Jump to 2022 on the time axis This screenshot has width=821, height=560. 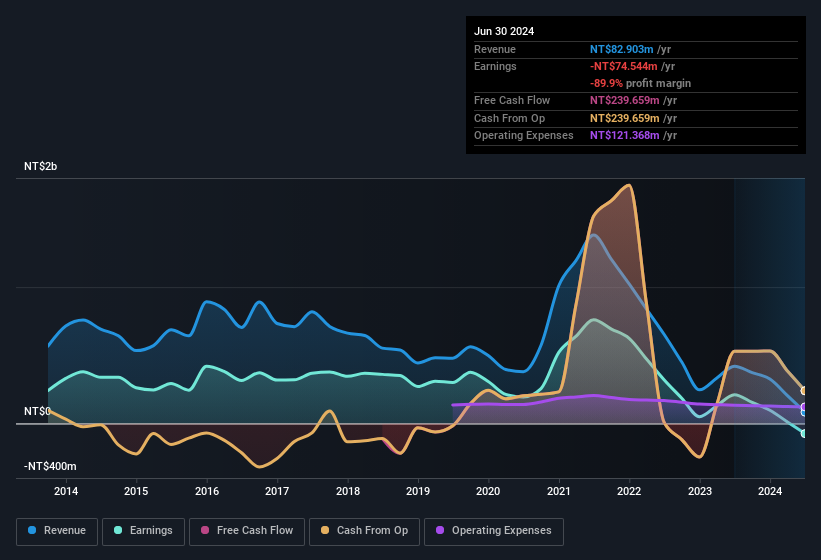[629, 491]
